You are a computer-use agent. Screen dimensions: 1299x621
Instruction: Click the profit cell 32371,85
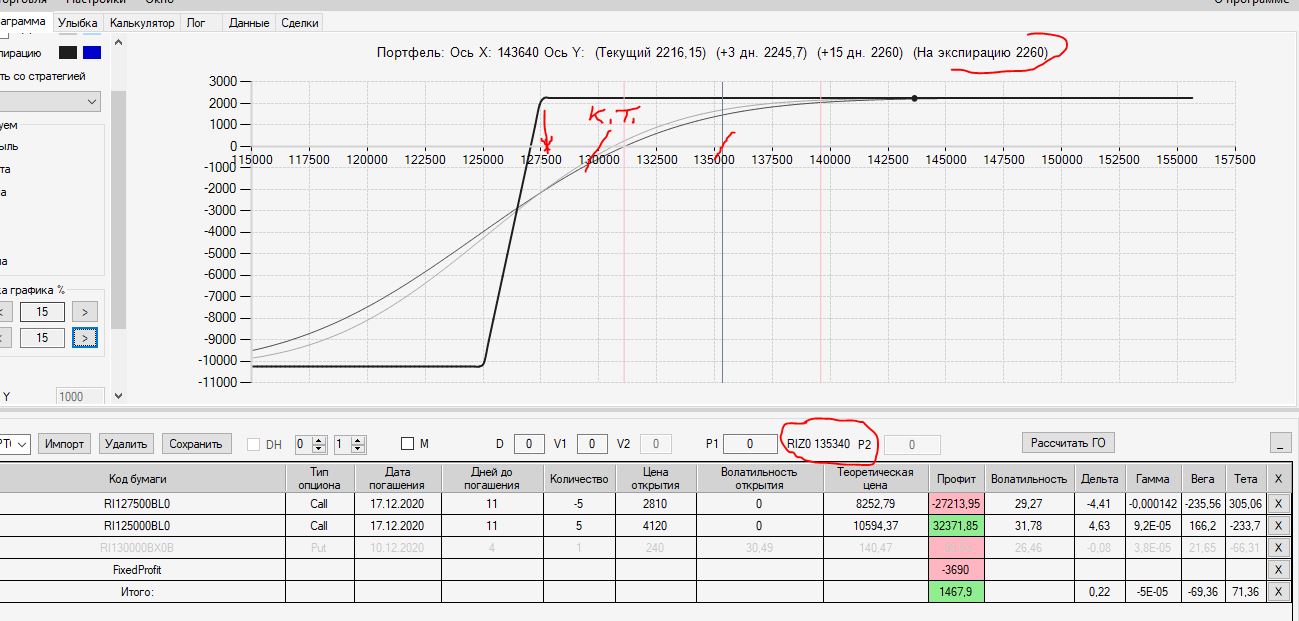(x=957, y=526)
